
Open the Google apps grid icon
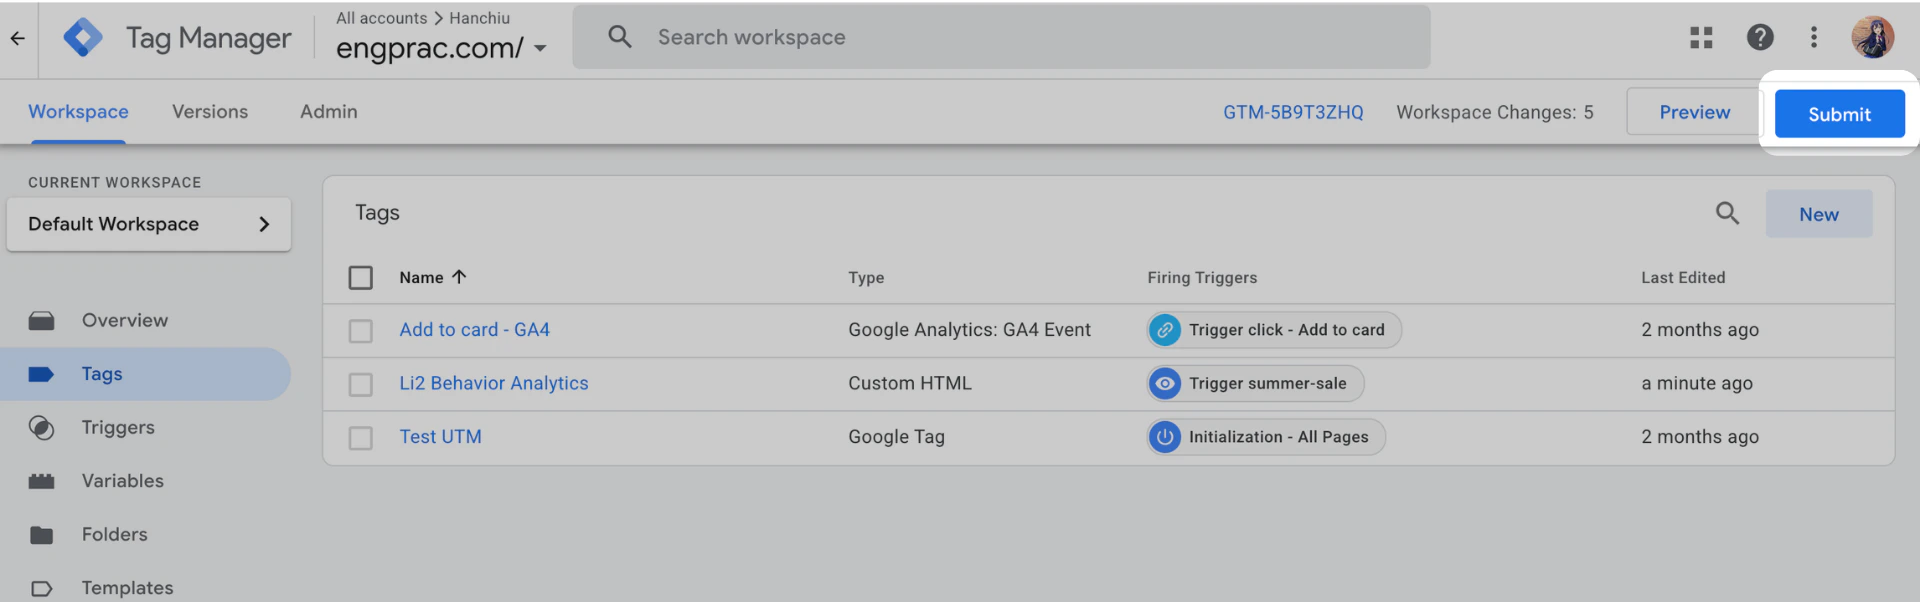coord(1701,38)
